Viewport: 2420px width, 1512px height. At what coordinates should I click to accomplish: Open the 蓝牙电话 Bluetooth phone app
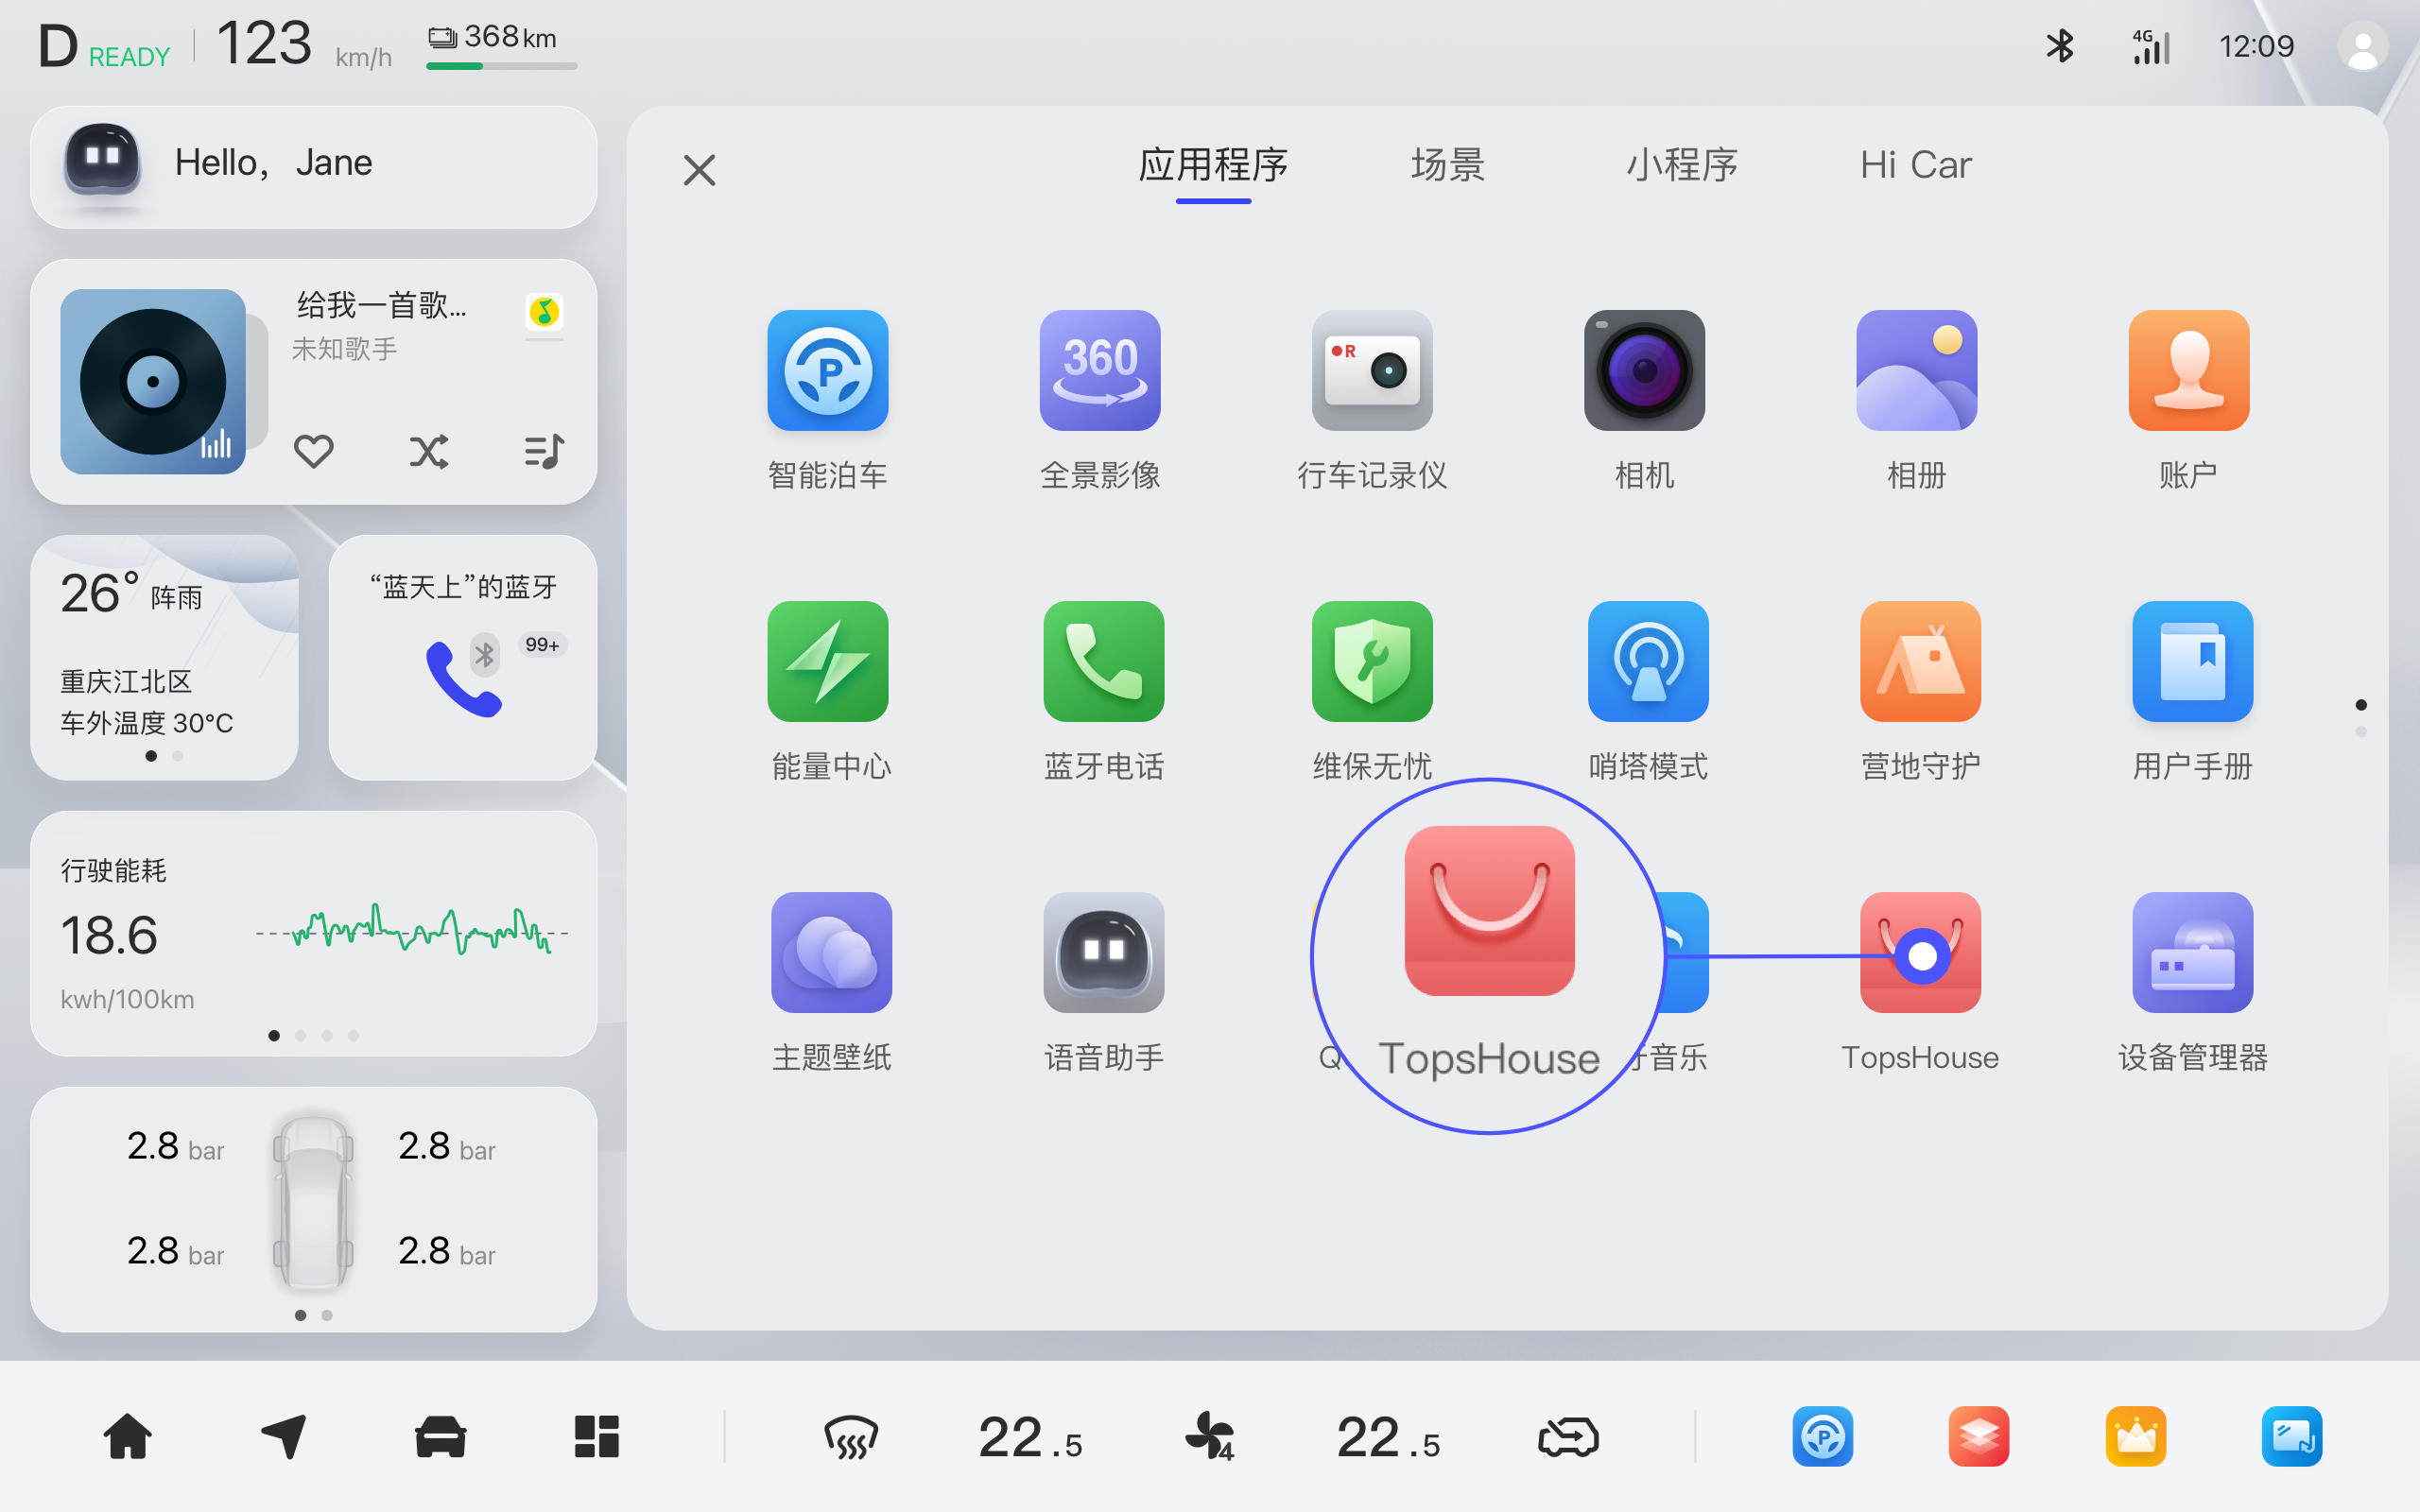pos(1103,661)
